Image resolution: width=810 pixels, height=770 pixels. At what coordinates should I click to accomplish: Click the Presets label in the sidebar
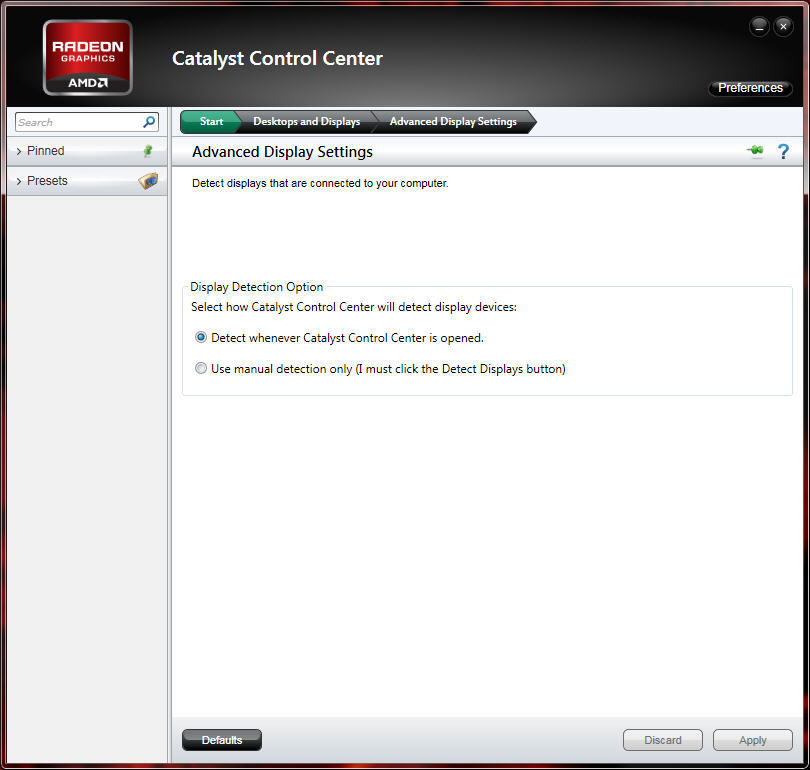[x=48, y=181]
